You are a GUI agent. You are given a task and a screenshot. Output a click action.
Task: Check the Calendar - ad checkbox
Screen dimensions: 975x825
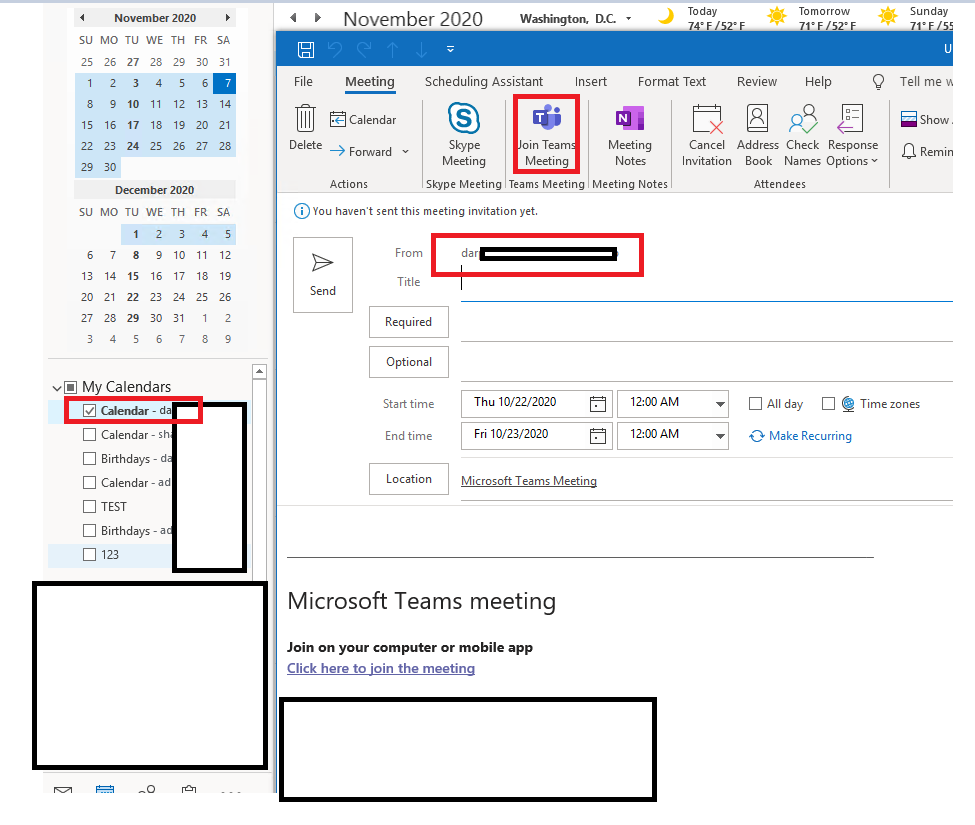pyautogui.click(x=90, y=482)
